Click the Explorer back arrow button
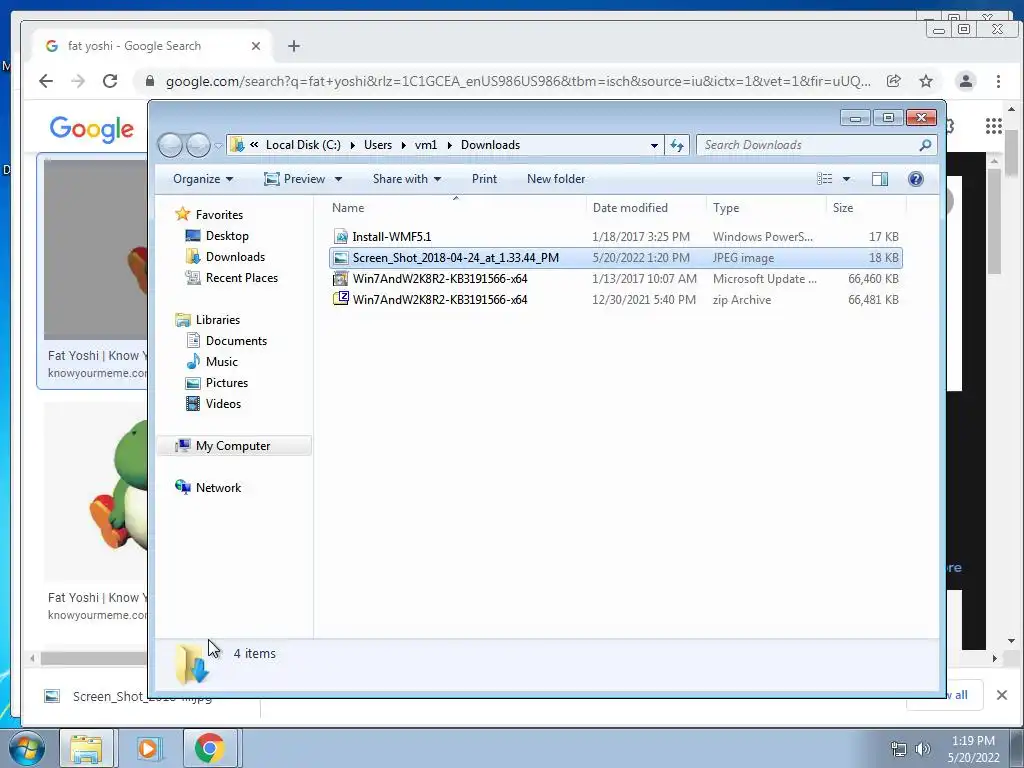 pyautogui.click(x=170, y=145)
